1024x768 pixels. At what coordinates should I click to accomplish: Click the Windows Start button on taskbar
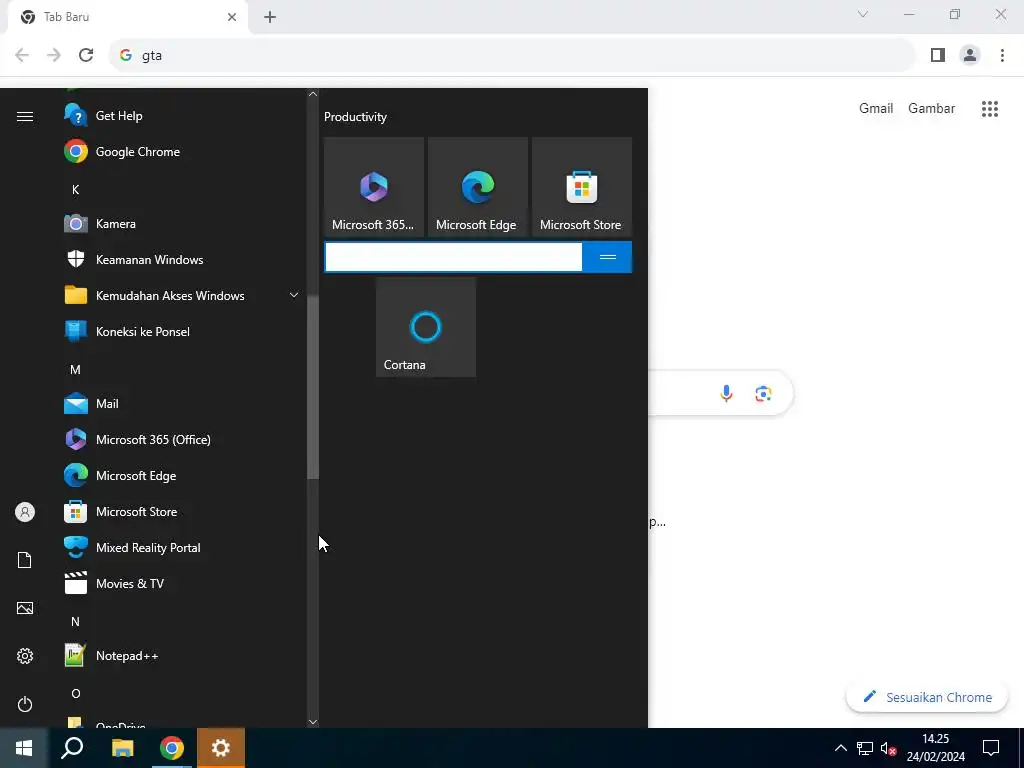tap(24, 748)
